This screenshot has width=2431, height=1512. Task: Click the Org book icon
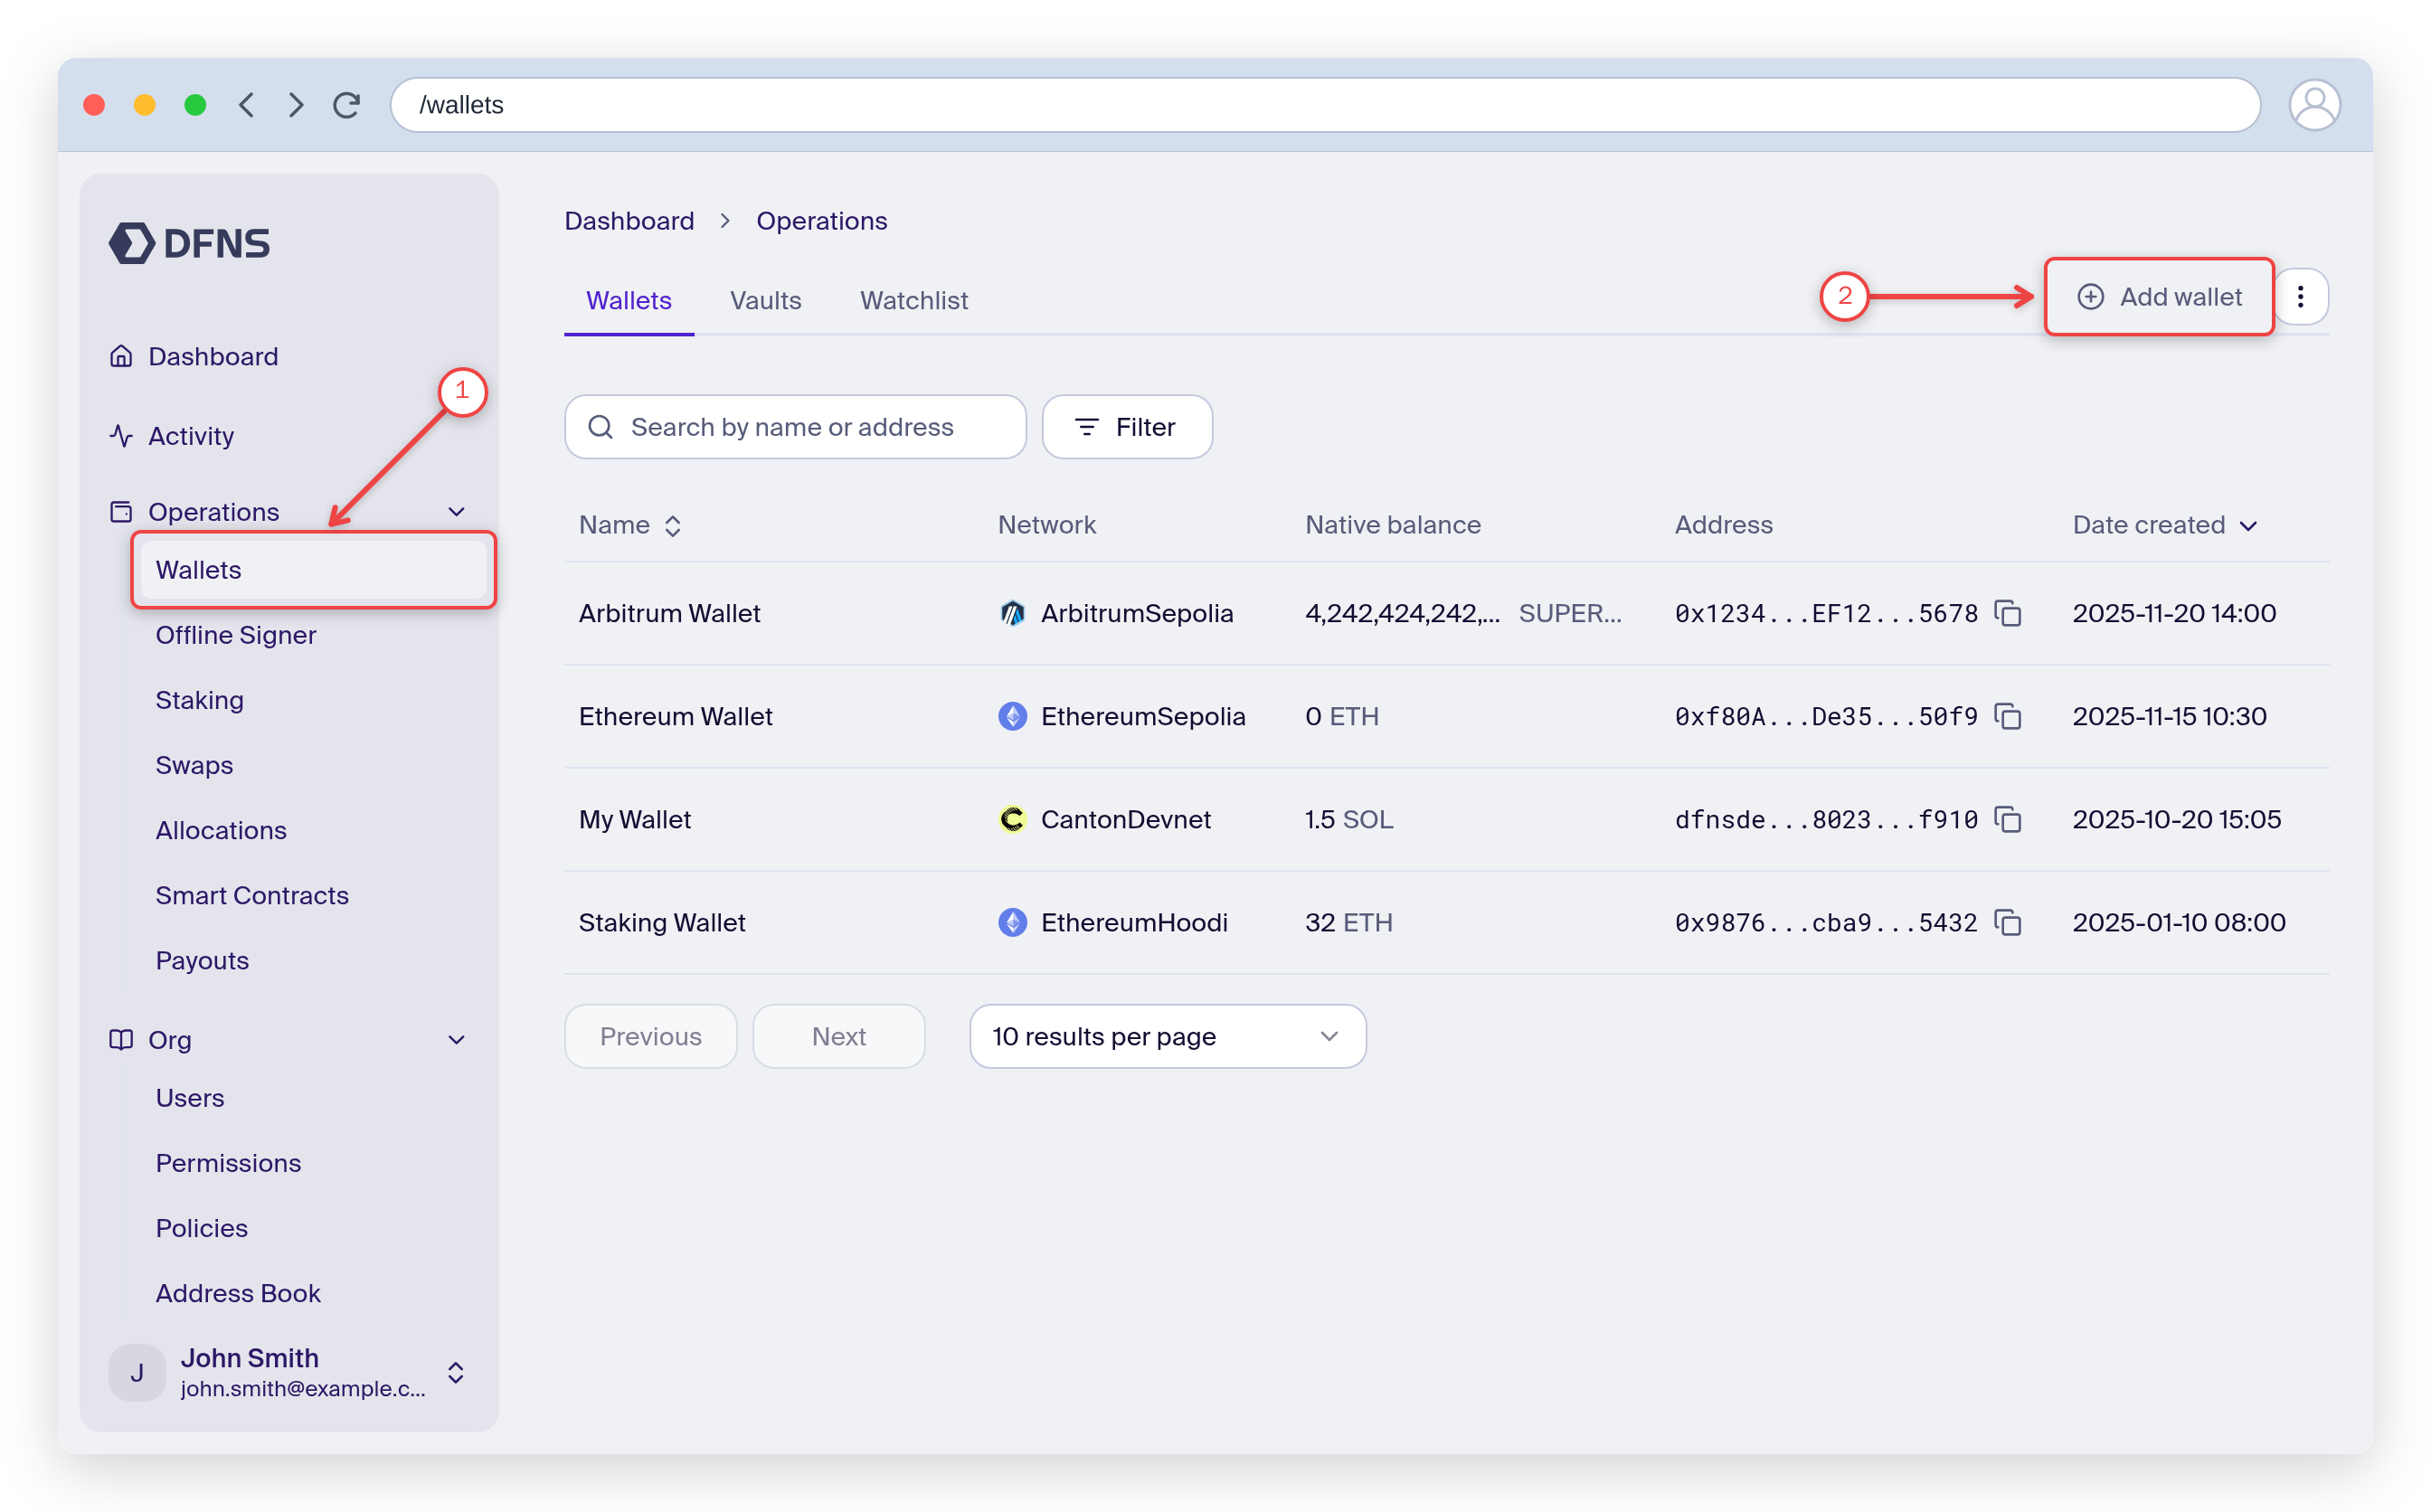click(121, 1040)
